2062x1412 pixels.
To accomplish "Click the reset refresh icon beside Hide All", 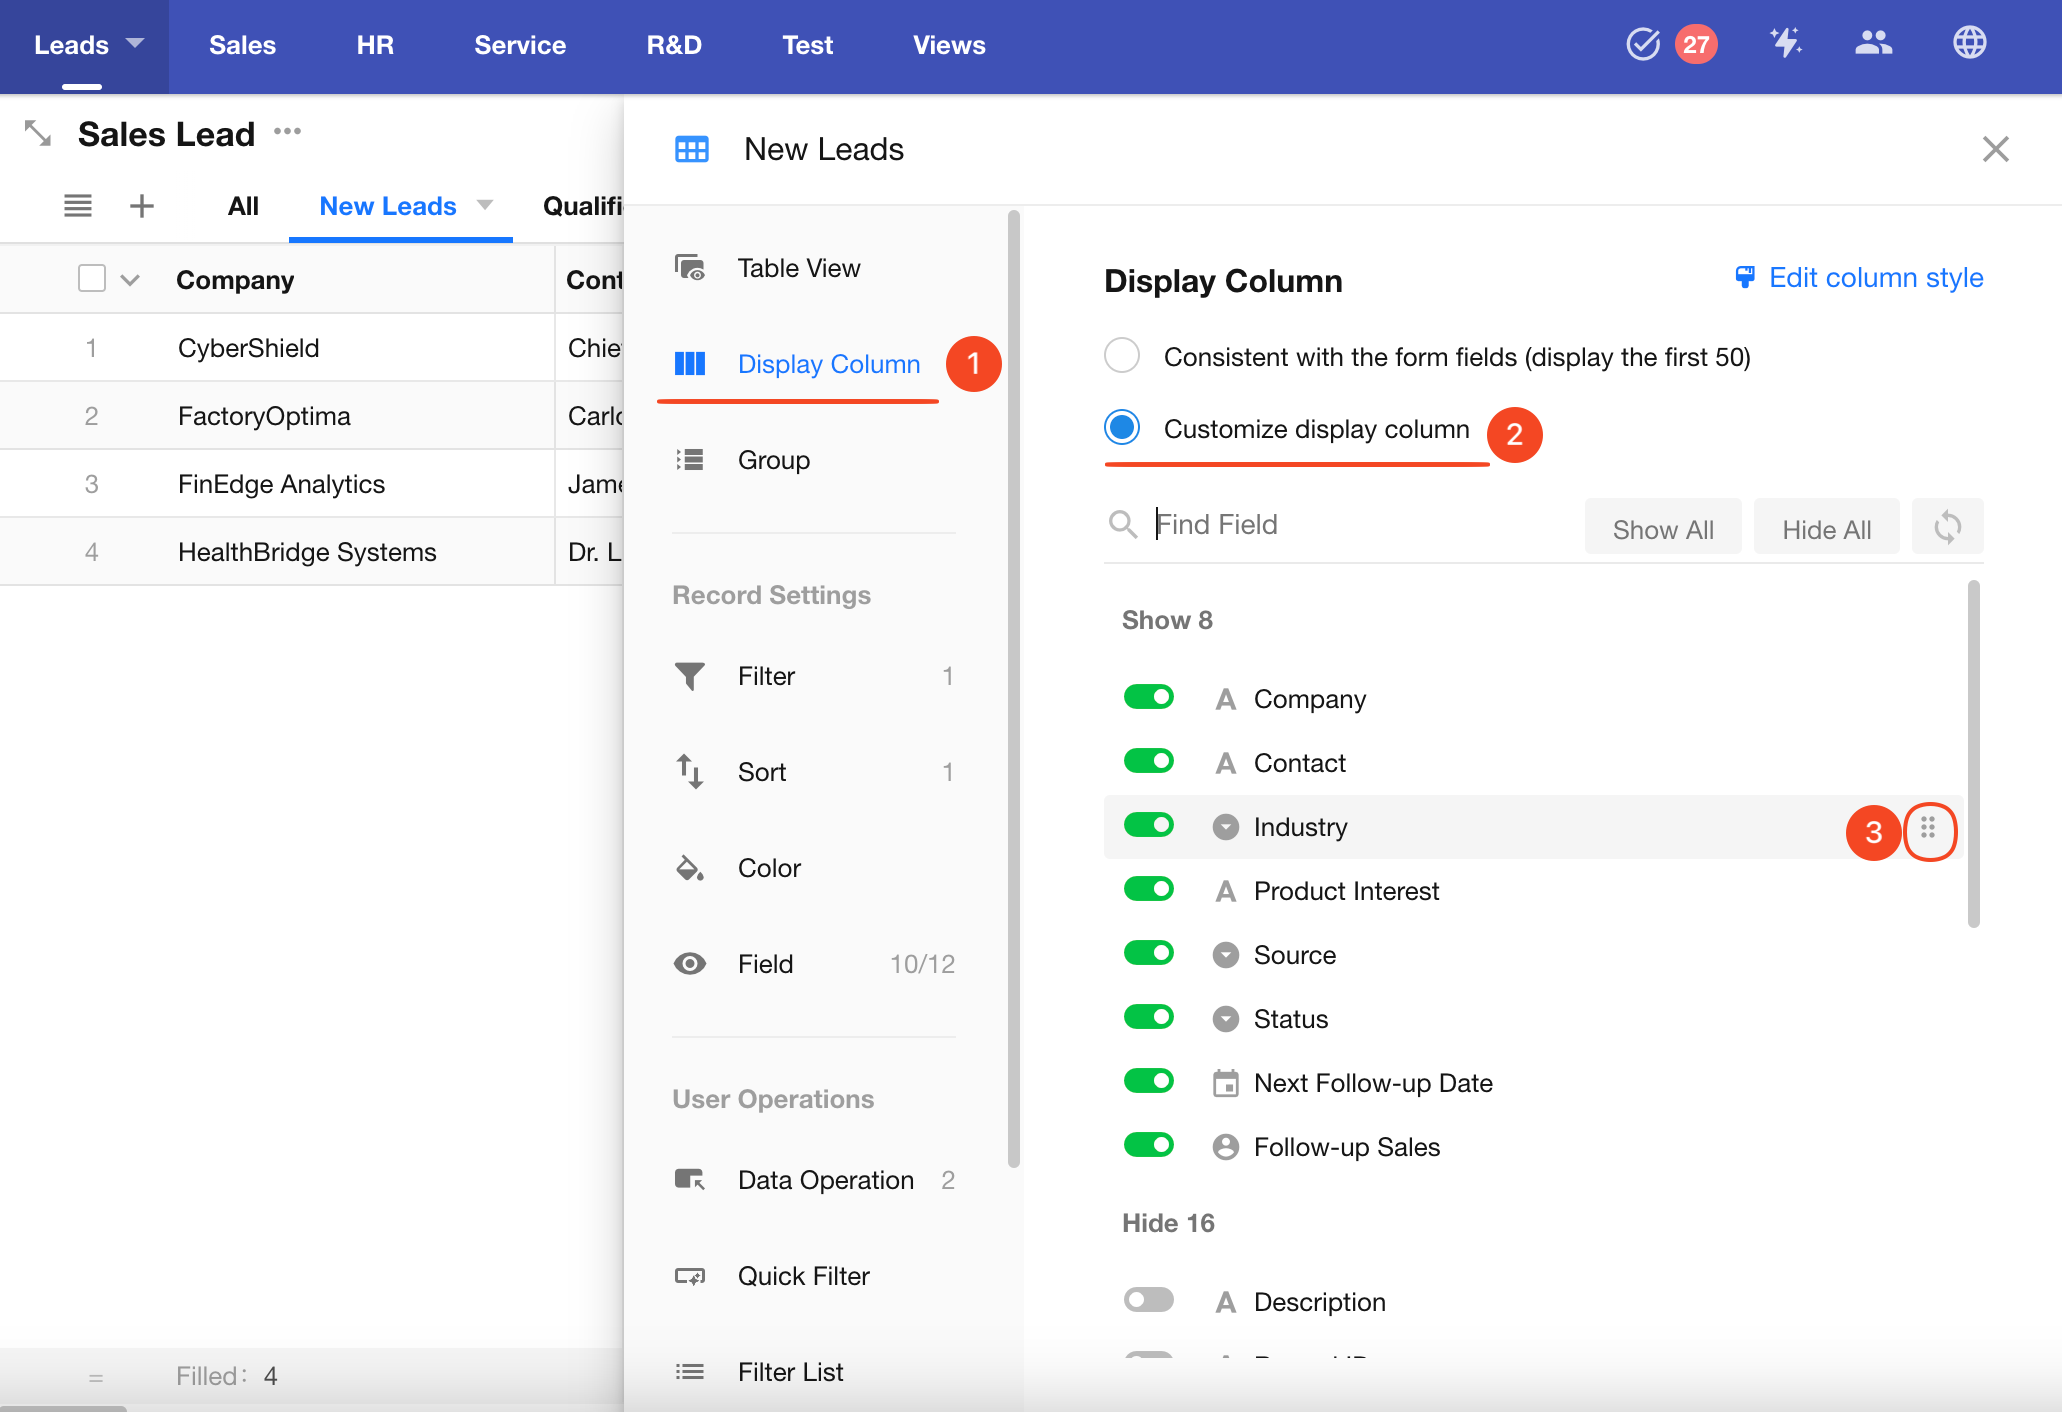I will click(1947, 527).
